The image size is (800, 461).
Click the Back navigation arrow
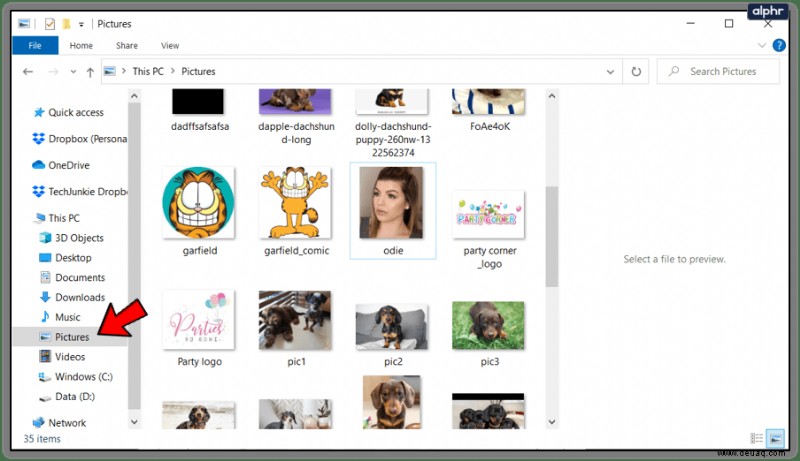coord(28,72)
